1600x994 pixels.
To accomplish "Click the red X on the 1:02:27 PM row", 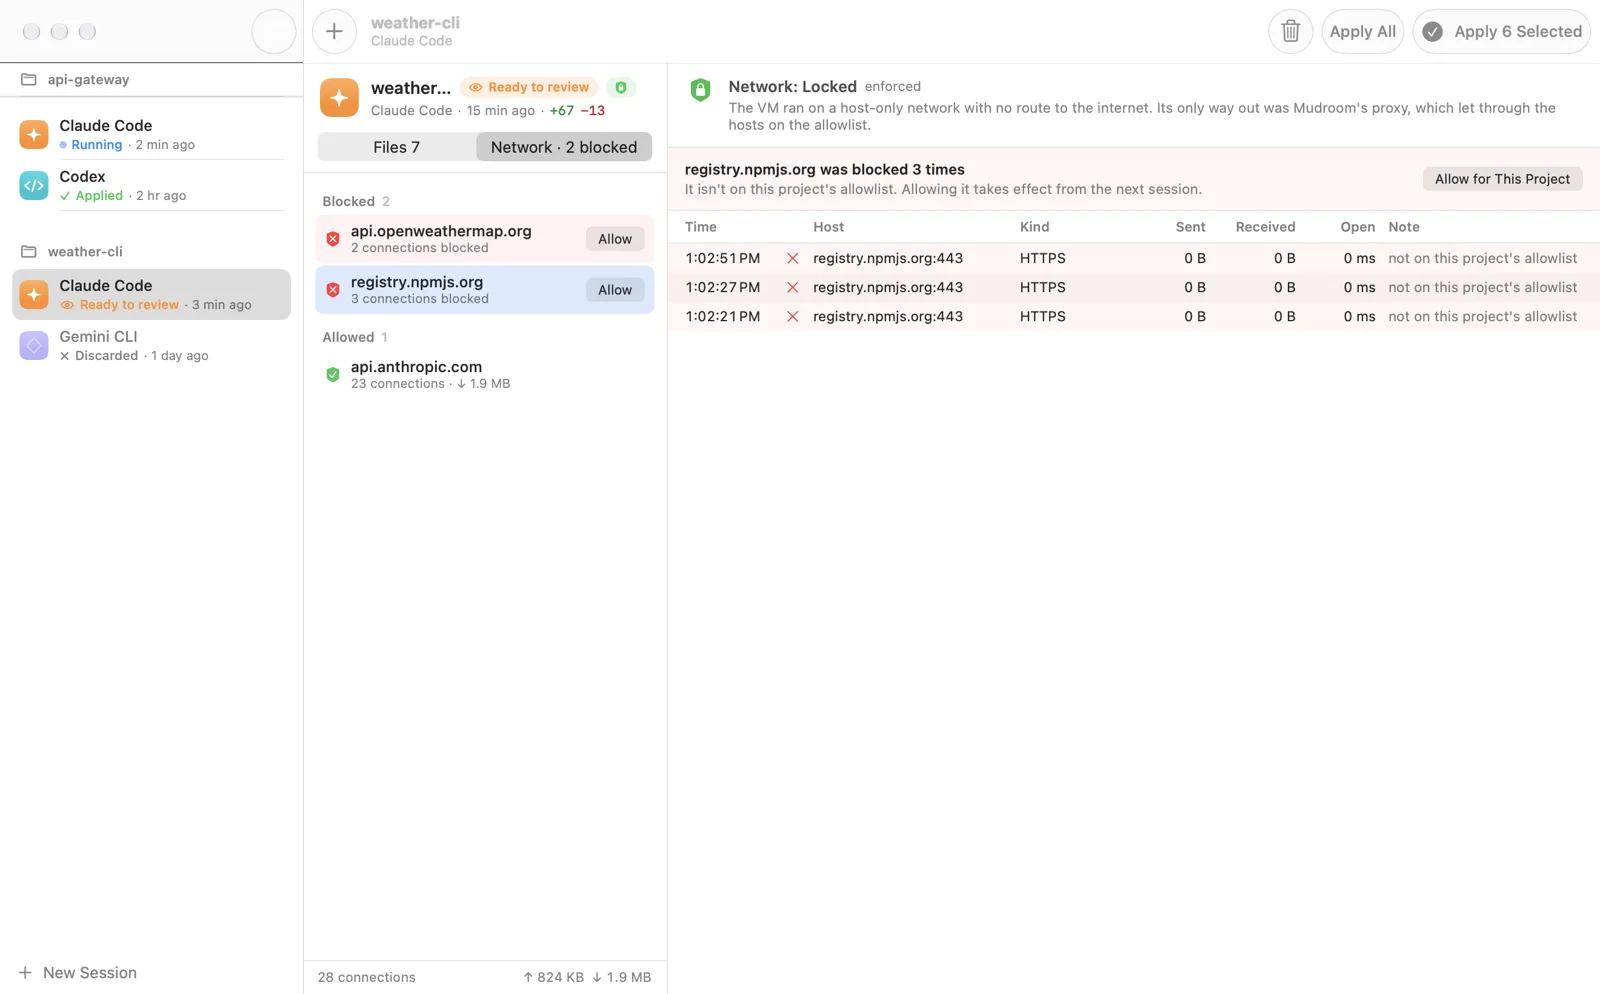I will (x=792, y=287).
